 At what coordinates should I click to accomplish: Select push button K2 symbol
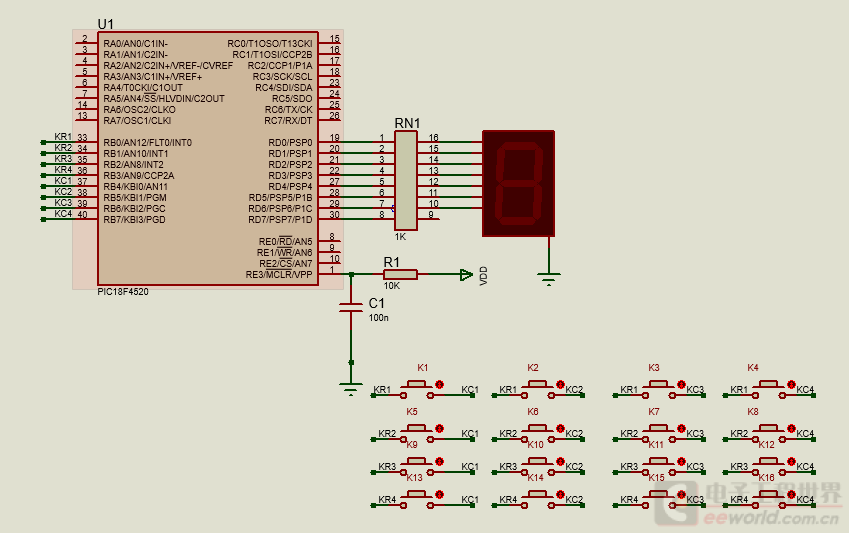click(x=538, y=391)
